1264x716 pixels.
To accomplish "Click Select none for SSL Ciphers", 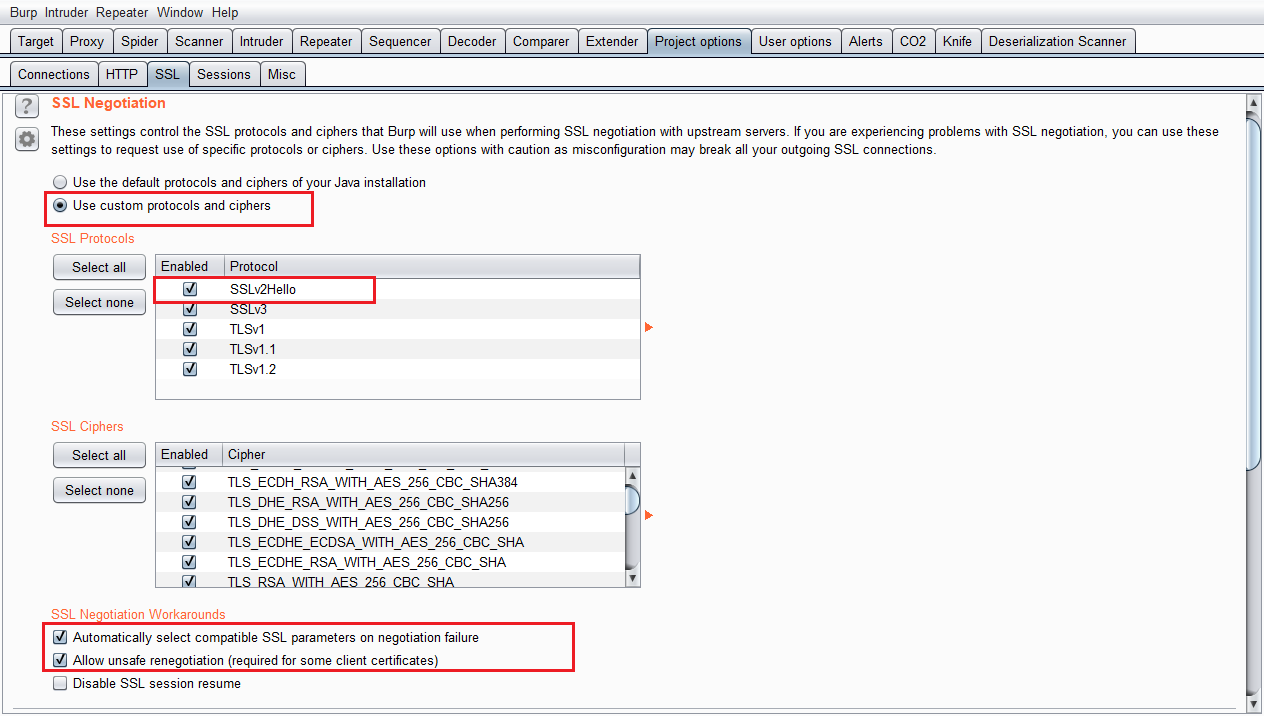I will (99, 490).
